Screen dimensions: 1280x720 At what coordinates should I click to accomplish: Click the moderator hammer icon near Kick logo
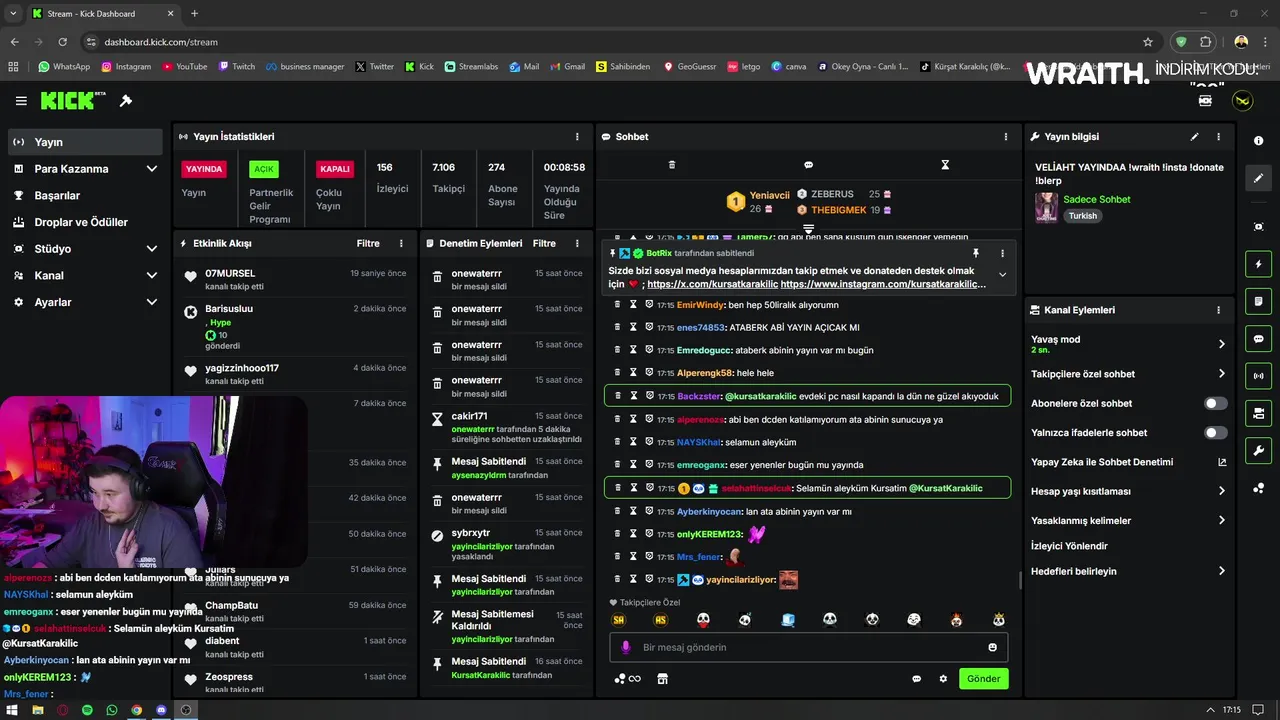coord(126,101)
